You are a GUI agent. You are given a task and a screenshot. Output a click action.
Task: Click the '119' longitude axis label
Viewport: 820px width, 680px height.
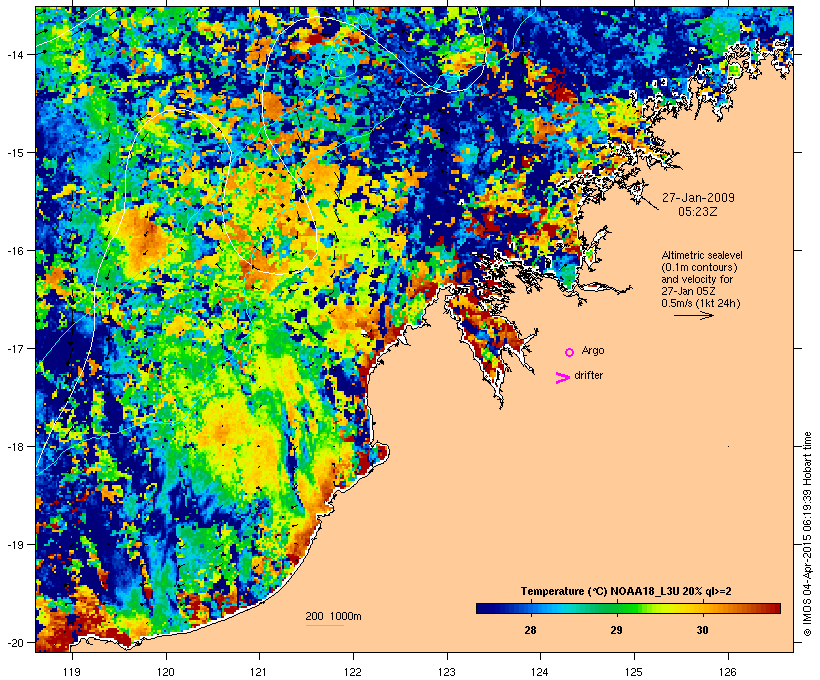pyautogui.click(x=72, y=672)
